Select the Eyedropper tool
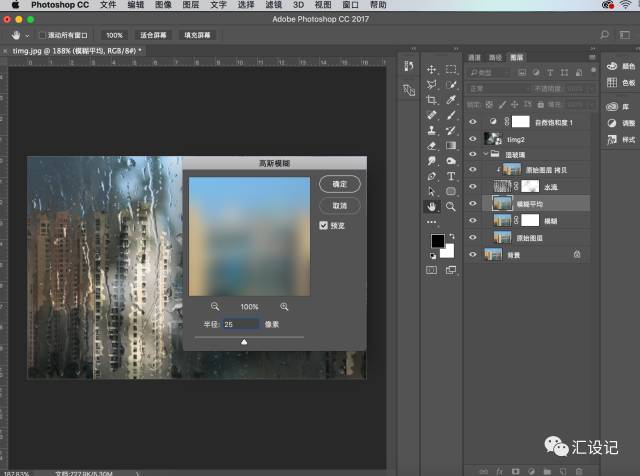The height and width of the screenshot is (476, 640). pyautogui.click(x=451, y=101)
